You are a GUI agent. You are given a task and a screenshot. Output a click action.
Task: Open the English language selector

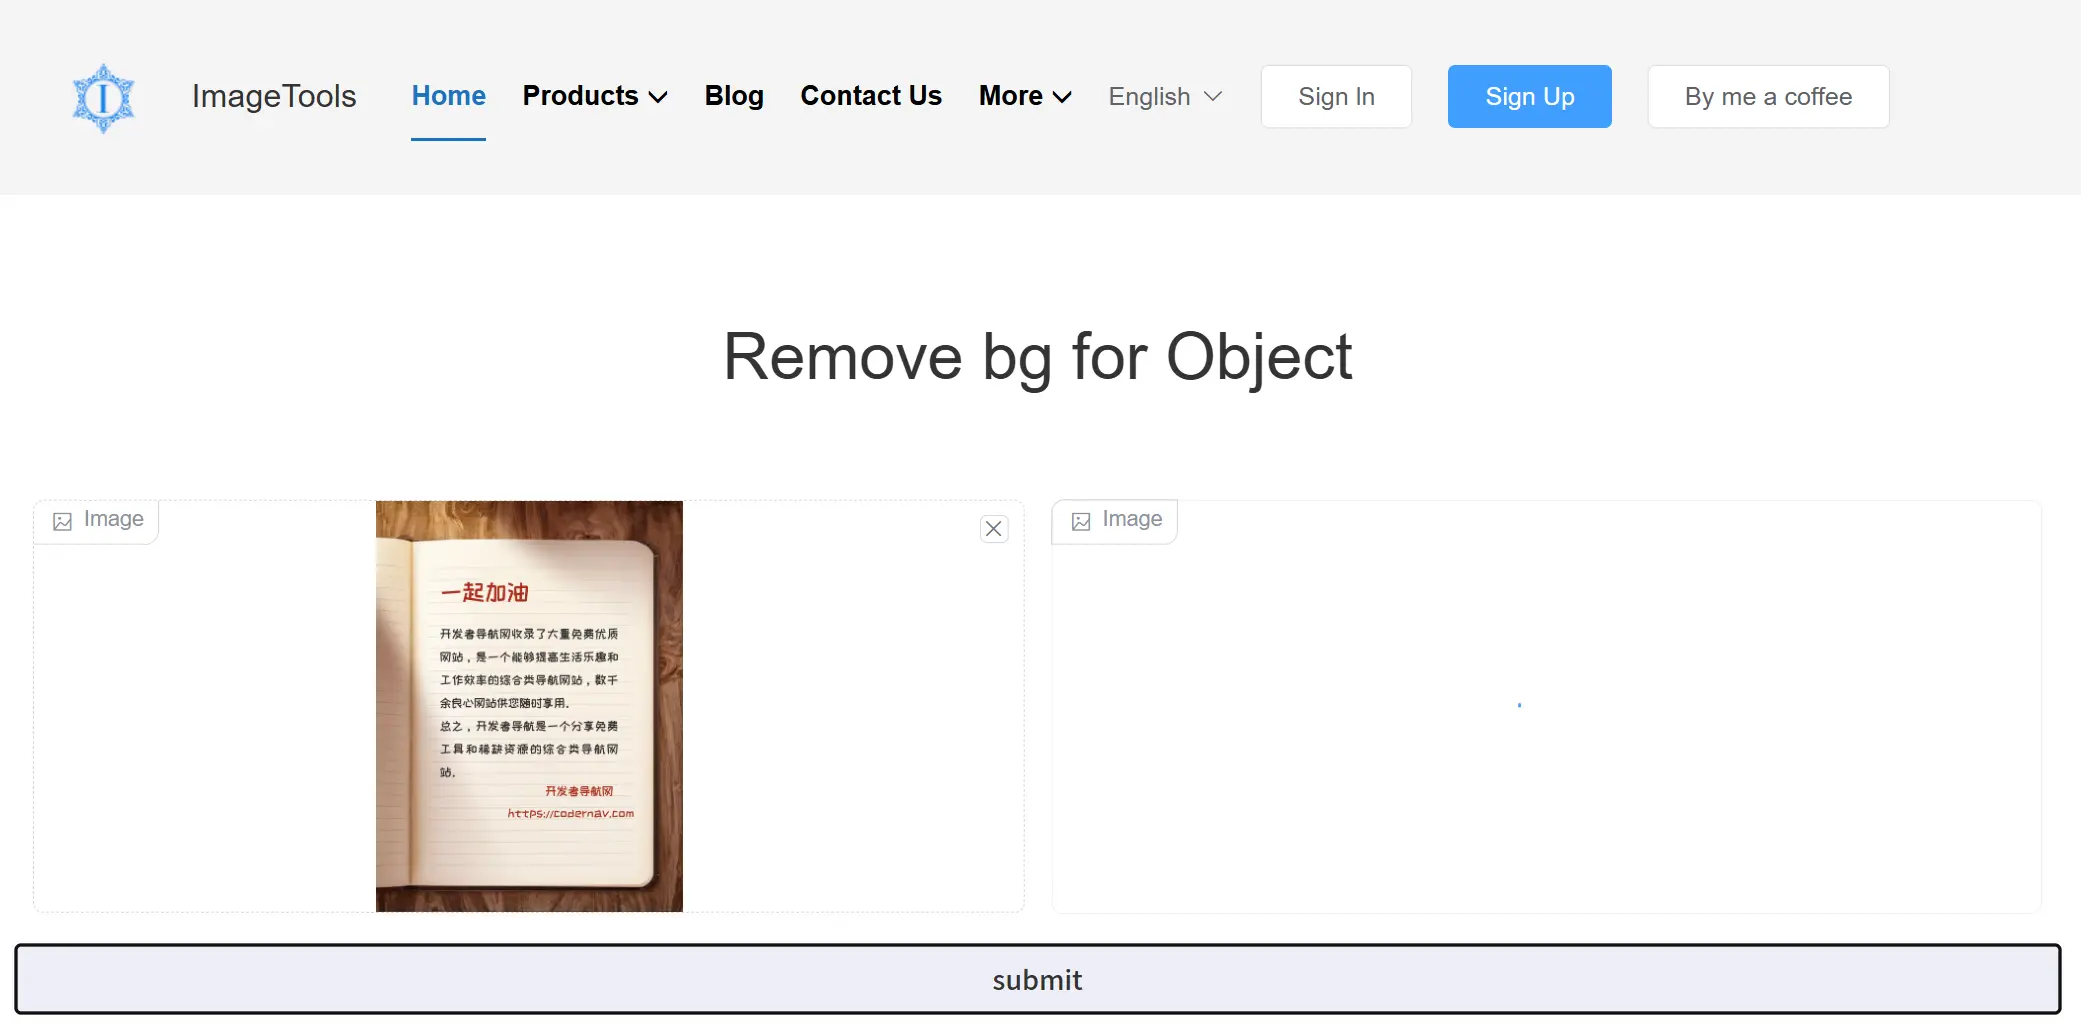[1164, 96]
